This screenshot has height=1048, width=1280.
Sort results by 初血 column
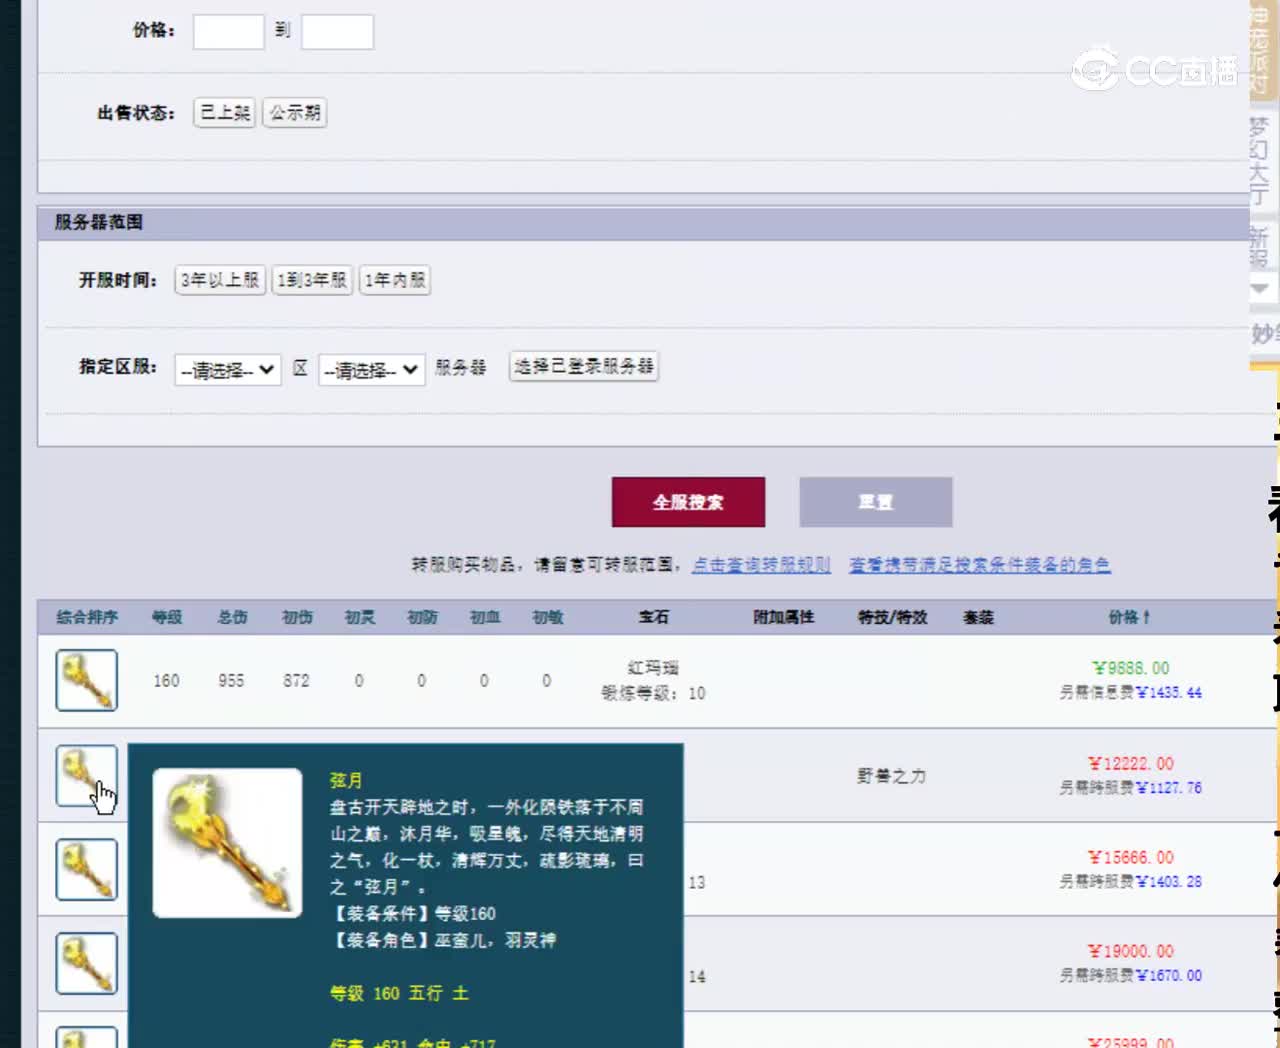pyautogui.click(x=485, y=617)
